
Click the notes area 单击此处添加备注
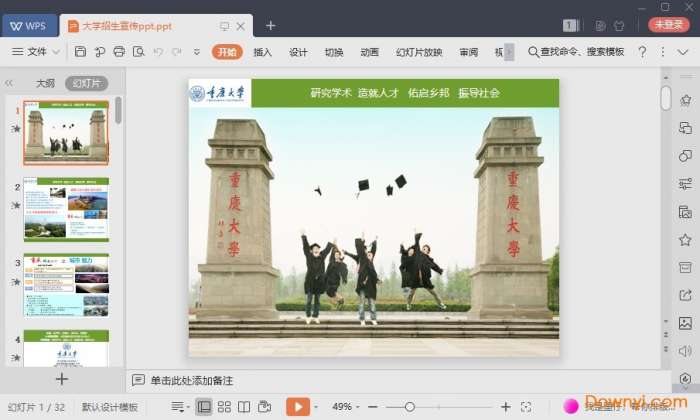[x=192, y=380]
